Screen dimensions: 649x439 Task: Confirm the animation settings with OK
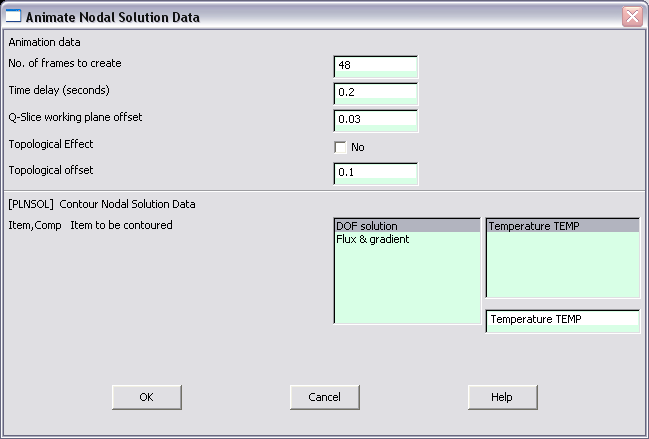point(147,397)
